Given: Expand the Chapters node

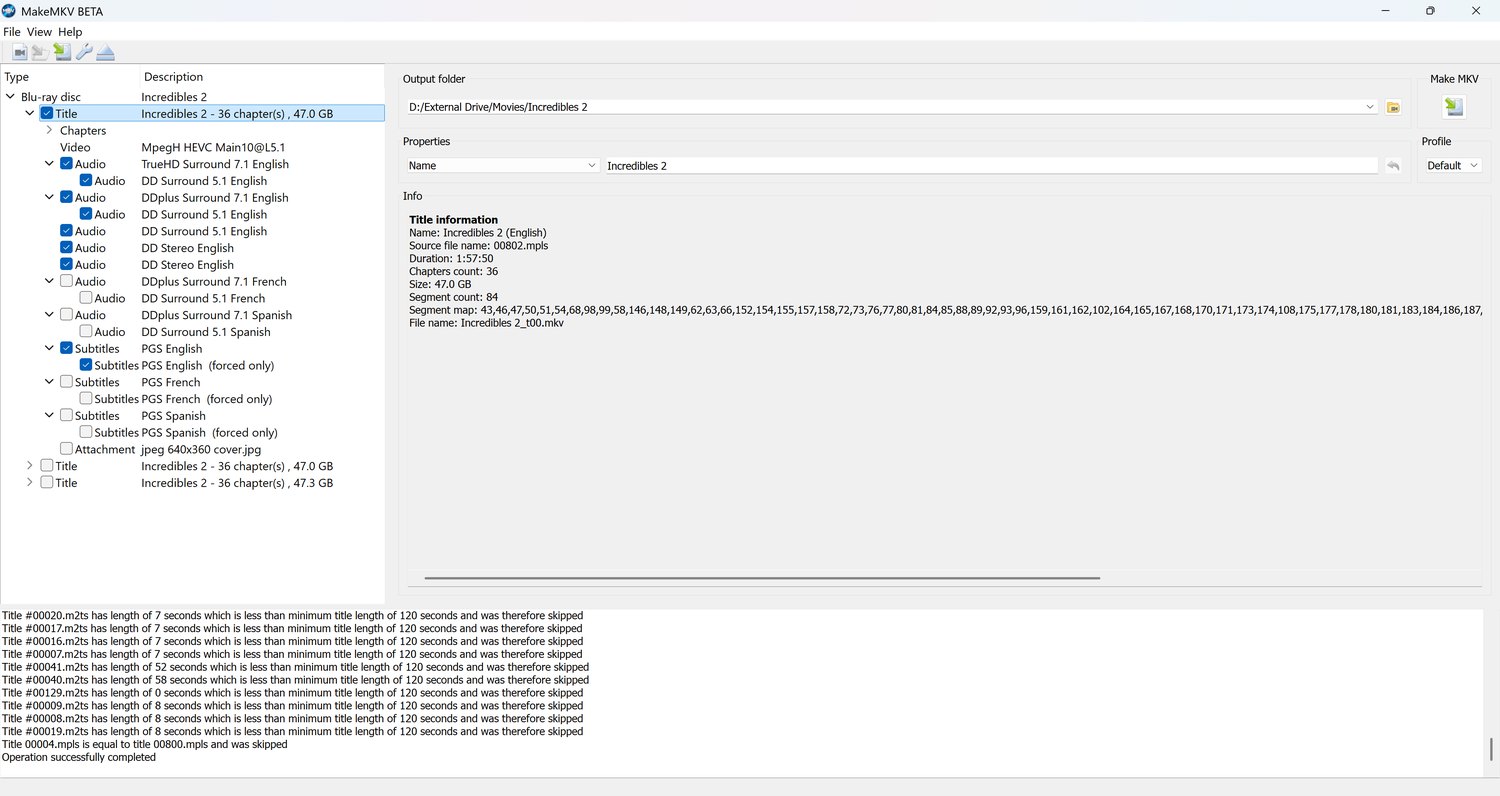Looking at the screenshot, I should click(49, 131).
